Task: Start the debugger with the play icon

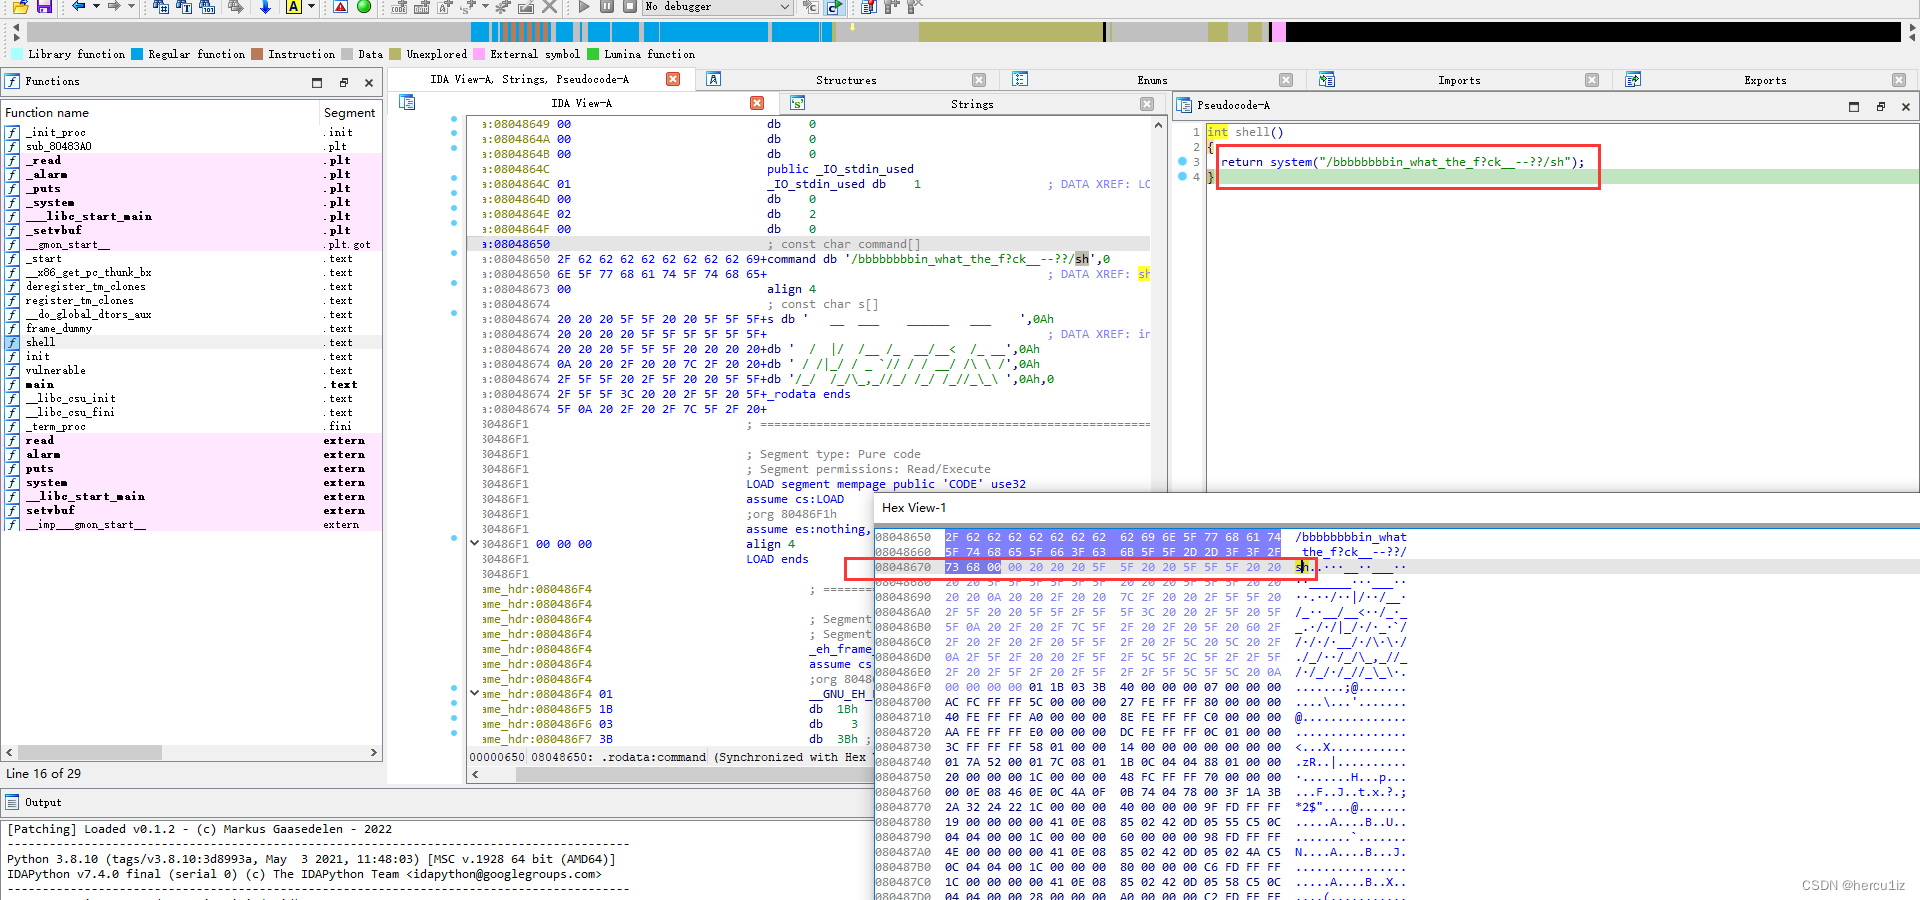Action: coord(584,7)
